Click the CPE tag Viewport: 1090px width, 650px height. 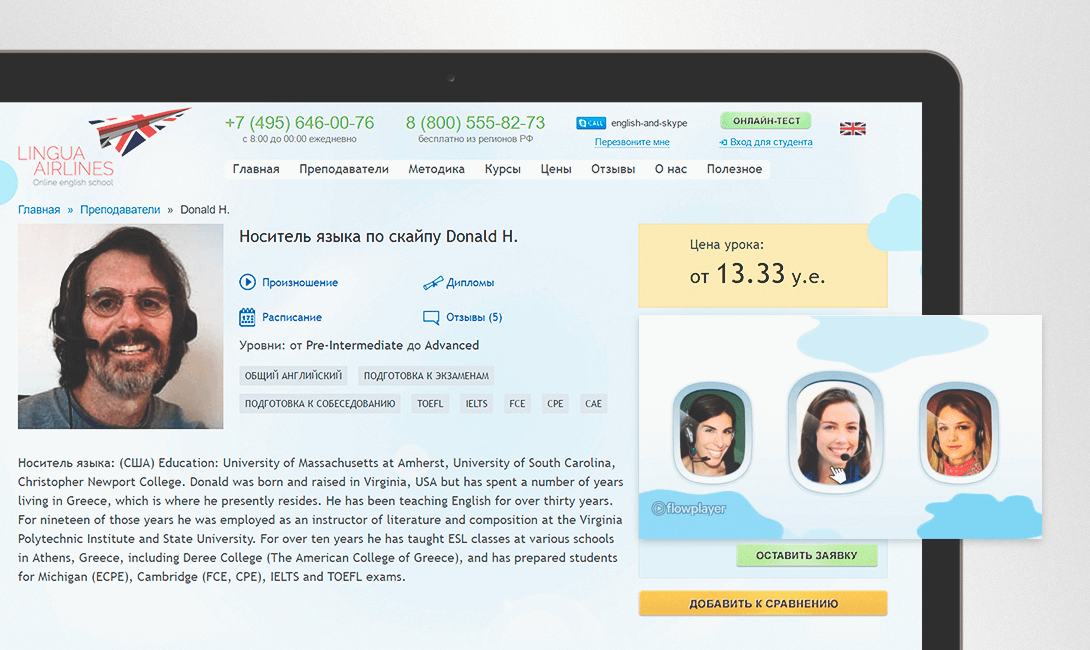[x=555, y=403]
